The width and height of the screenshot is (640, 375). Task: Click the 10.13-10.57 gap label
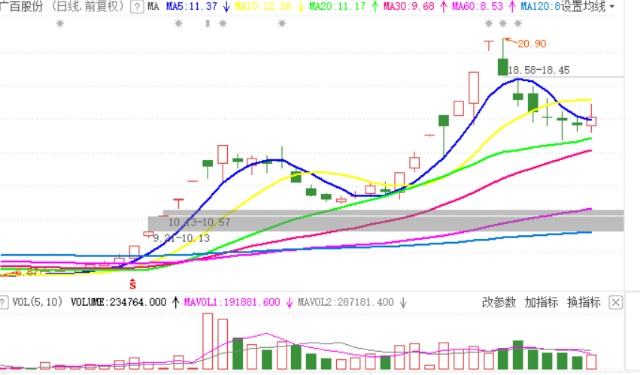(x=199, y=222)
